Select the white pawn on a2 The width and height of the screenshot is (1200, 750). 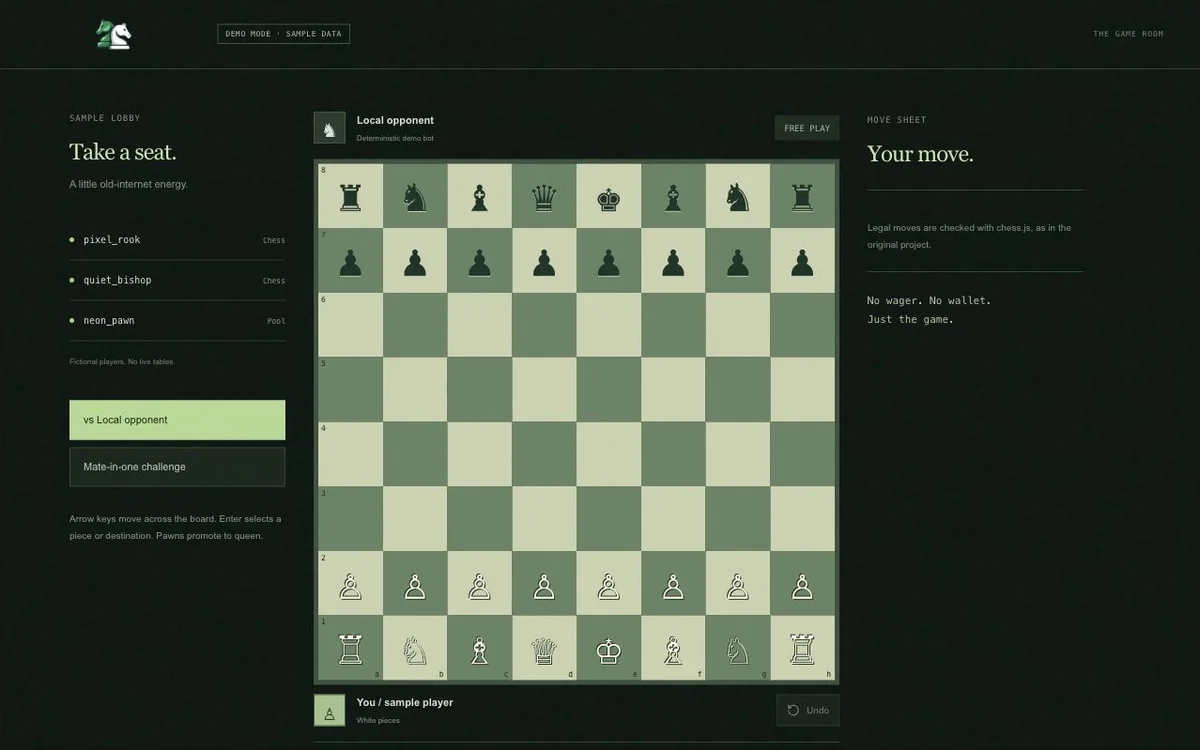[350, 584]
